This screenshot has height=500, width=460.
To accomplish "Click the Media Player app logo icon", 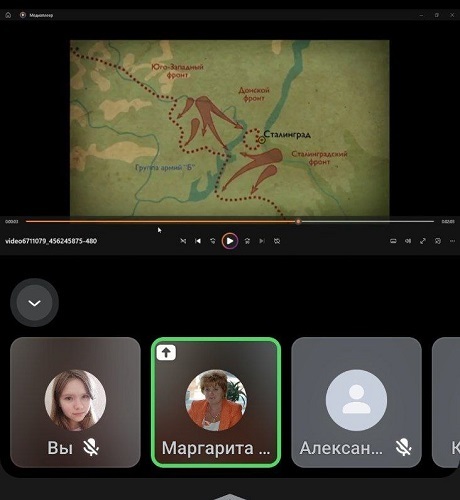I will (23, 15).
